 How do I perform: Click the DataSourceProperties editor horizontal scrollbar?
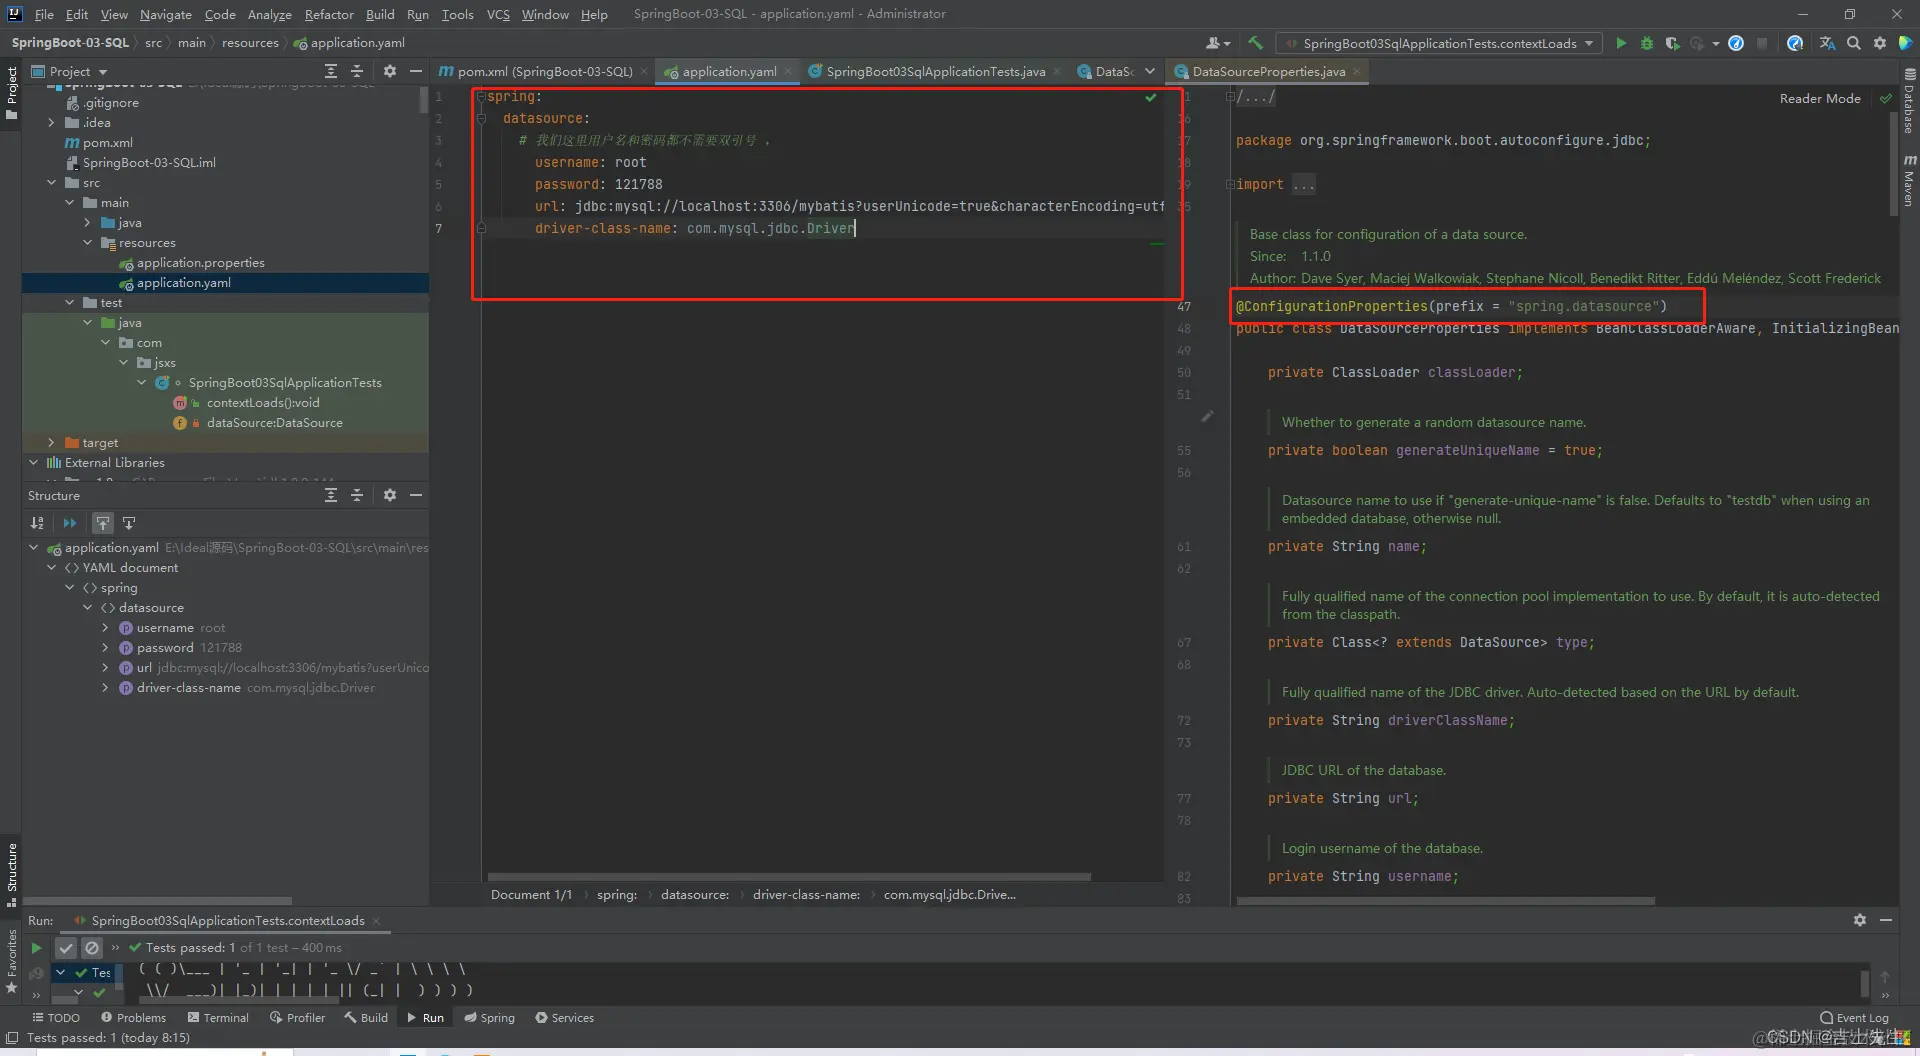[x=1446, y=901]
